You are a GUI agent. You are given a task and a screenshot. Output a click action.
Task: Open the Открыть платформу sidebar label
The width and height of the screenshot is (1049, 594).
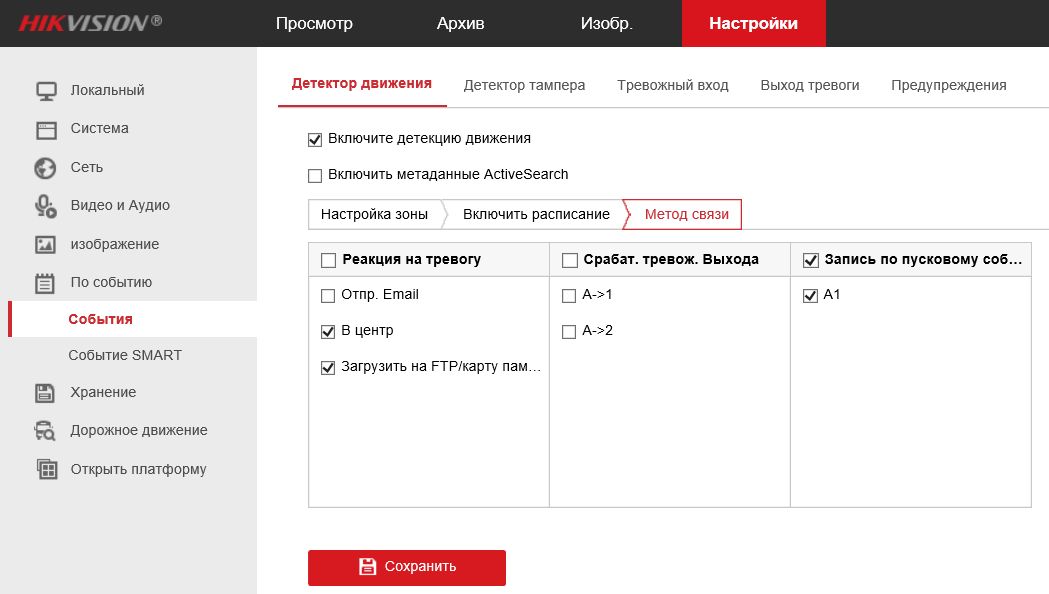tap(138, 469)
